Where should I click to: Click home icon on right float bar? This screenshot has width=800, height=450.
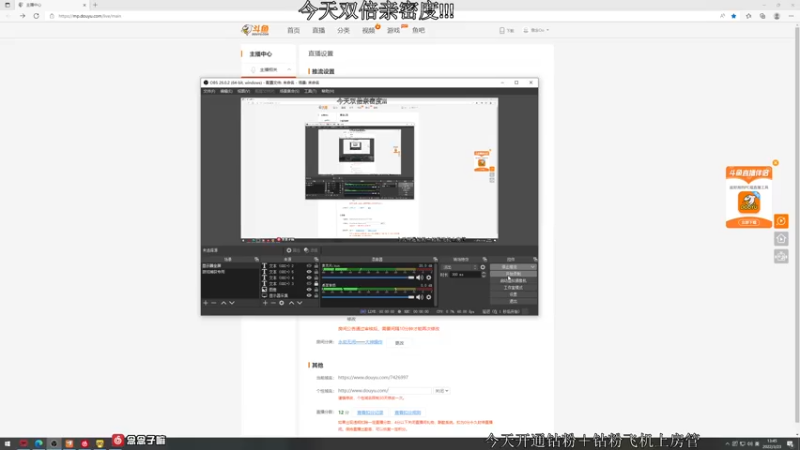coord(781,239)
